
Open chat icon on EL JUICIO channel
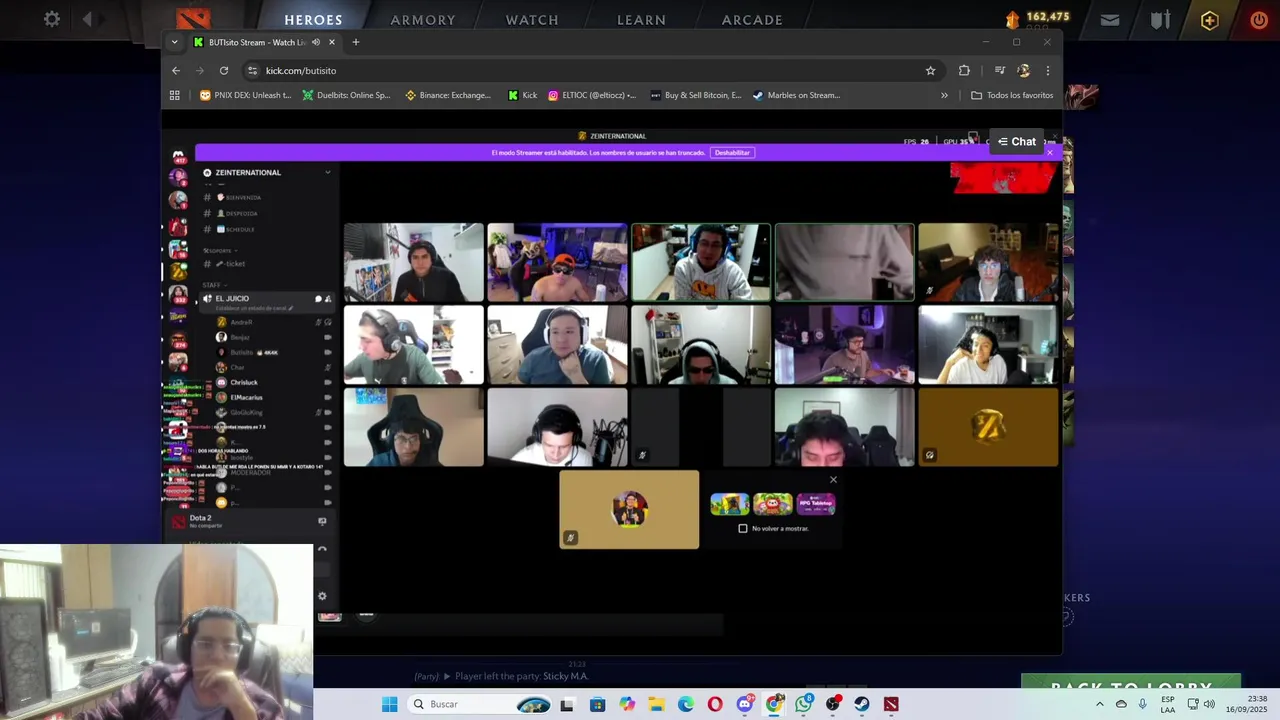pos(318,298)
